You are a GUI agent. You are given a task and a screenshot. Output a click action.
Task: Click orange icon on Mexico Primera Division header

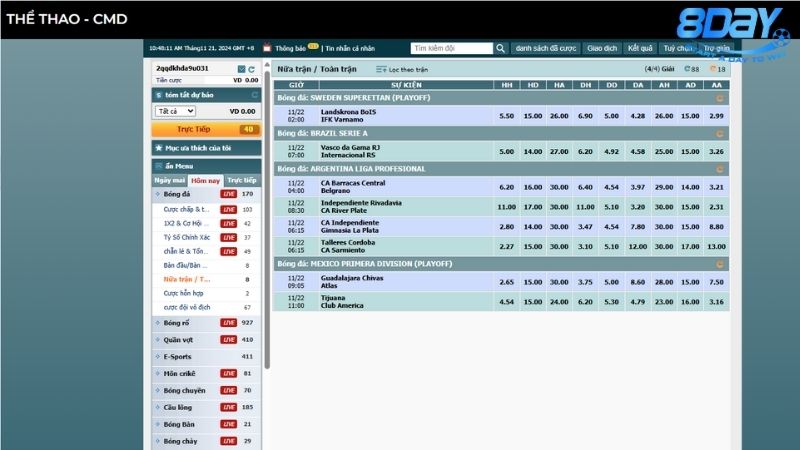(x=720, y=264)
